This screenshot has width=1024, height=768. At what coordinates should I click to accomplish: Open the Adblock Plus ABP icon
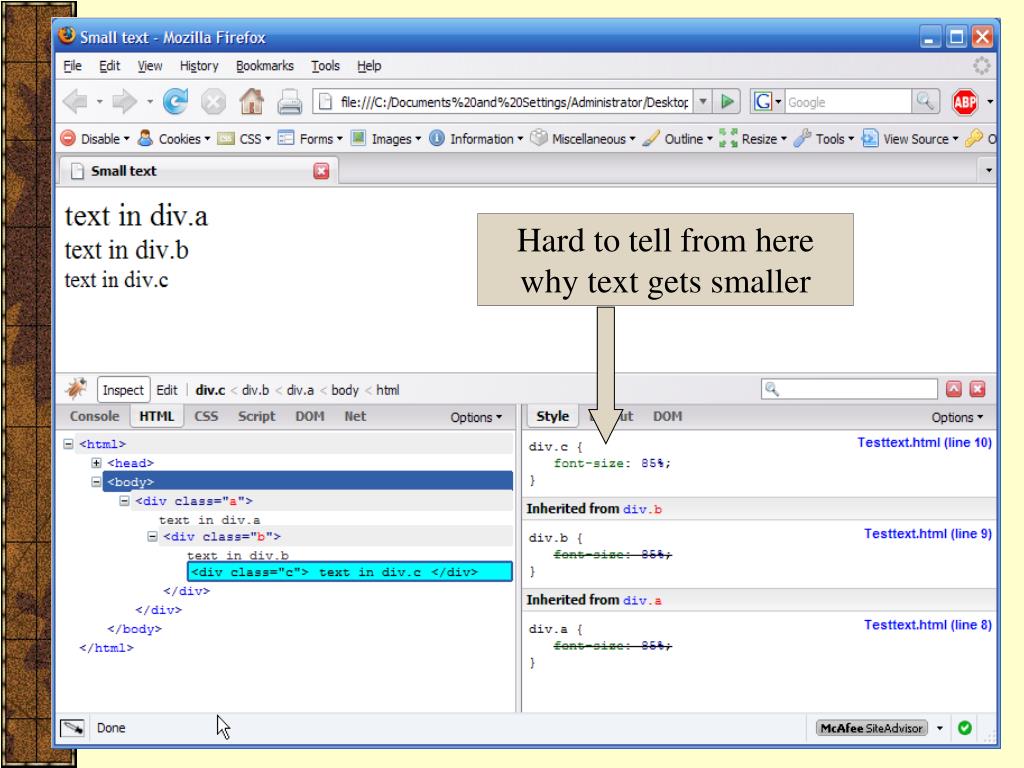tap(965, 102)
